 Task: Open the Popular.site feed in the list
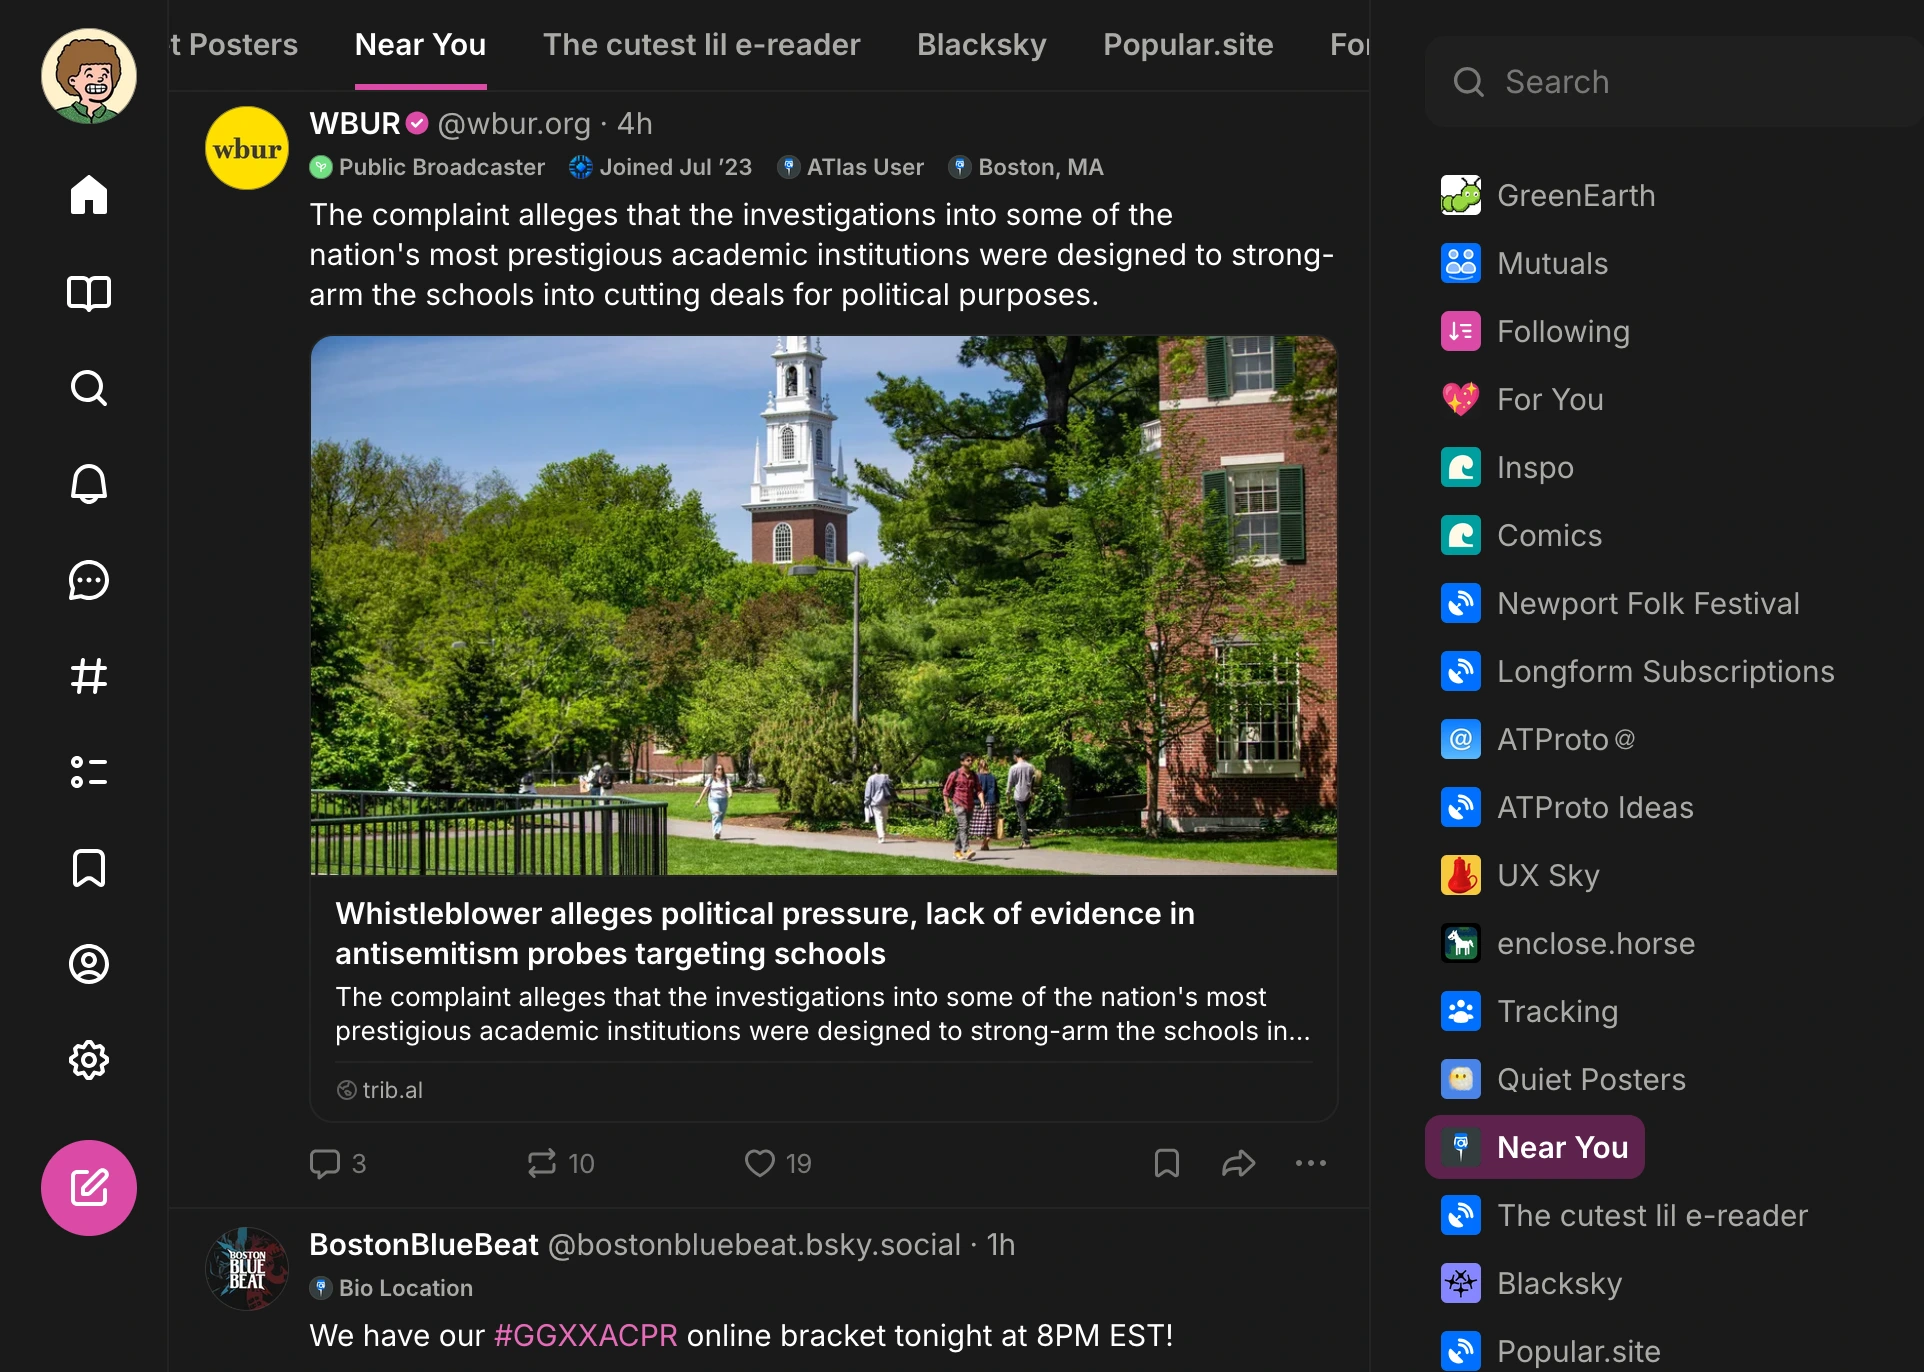[1550, 1351]
